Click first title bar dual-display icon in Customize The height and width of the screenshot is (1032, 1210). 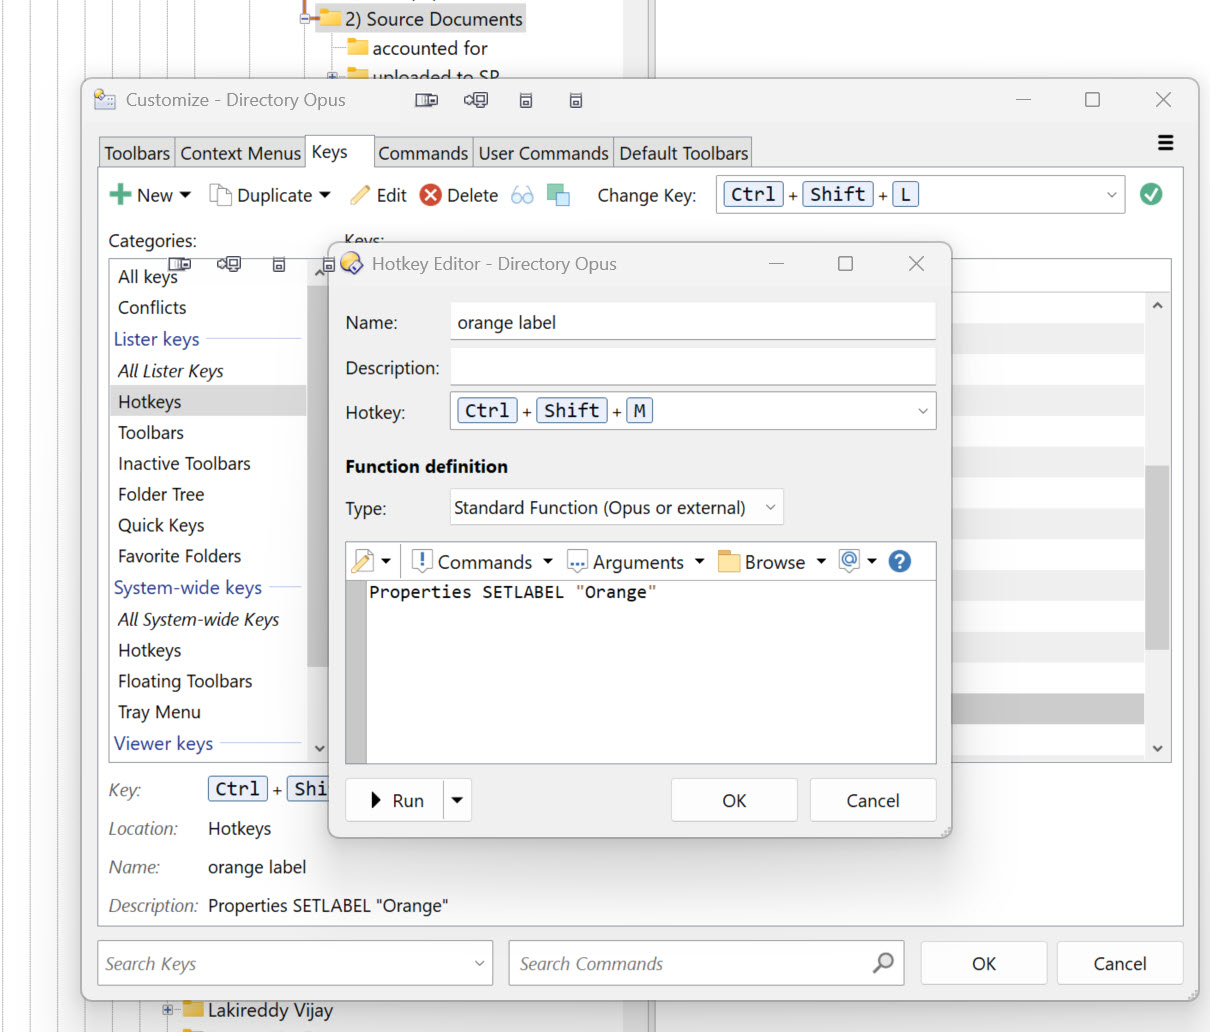pos(426,100)
